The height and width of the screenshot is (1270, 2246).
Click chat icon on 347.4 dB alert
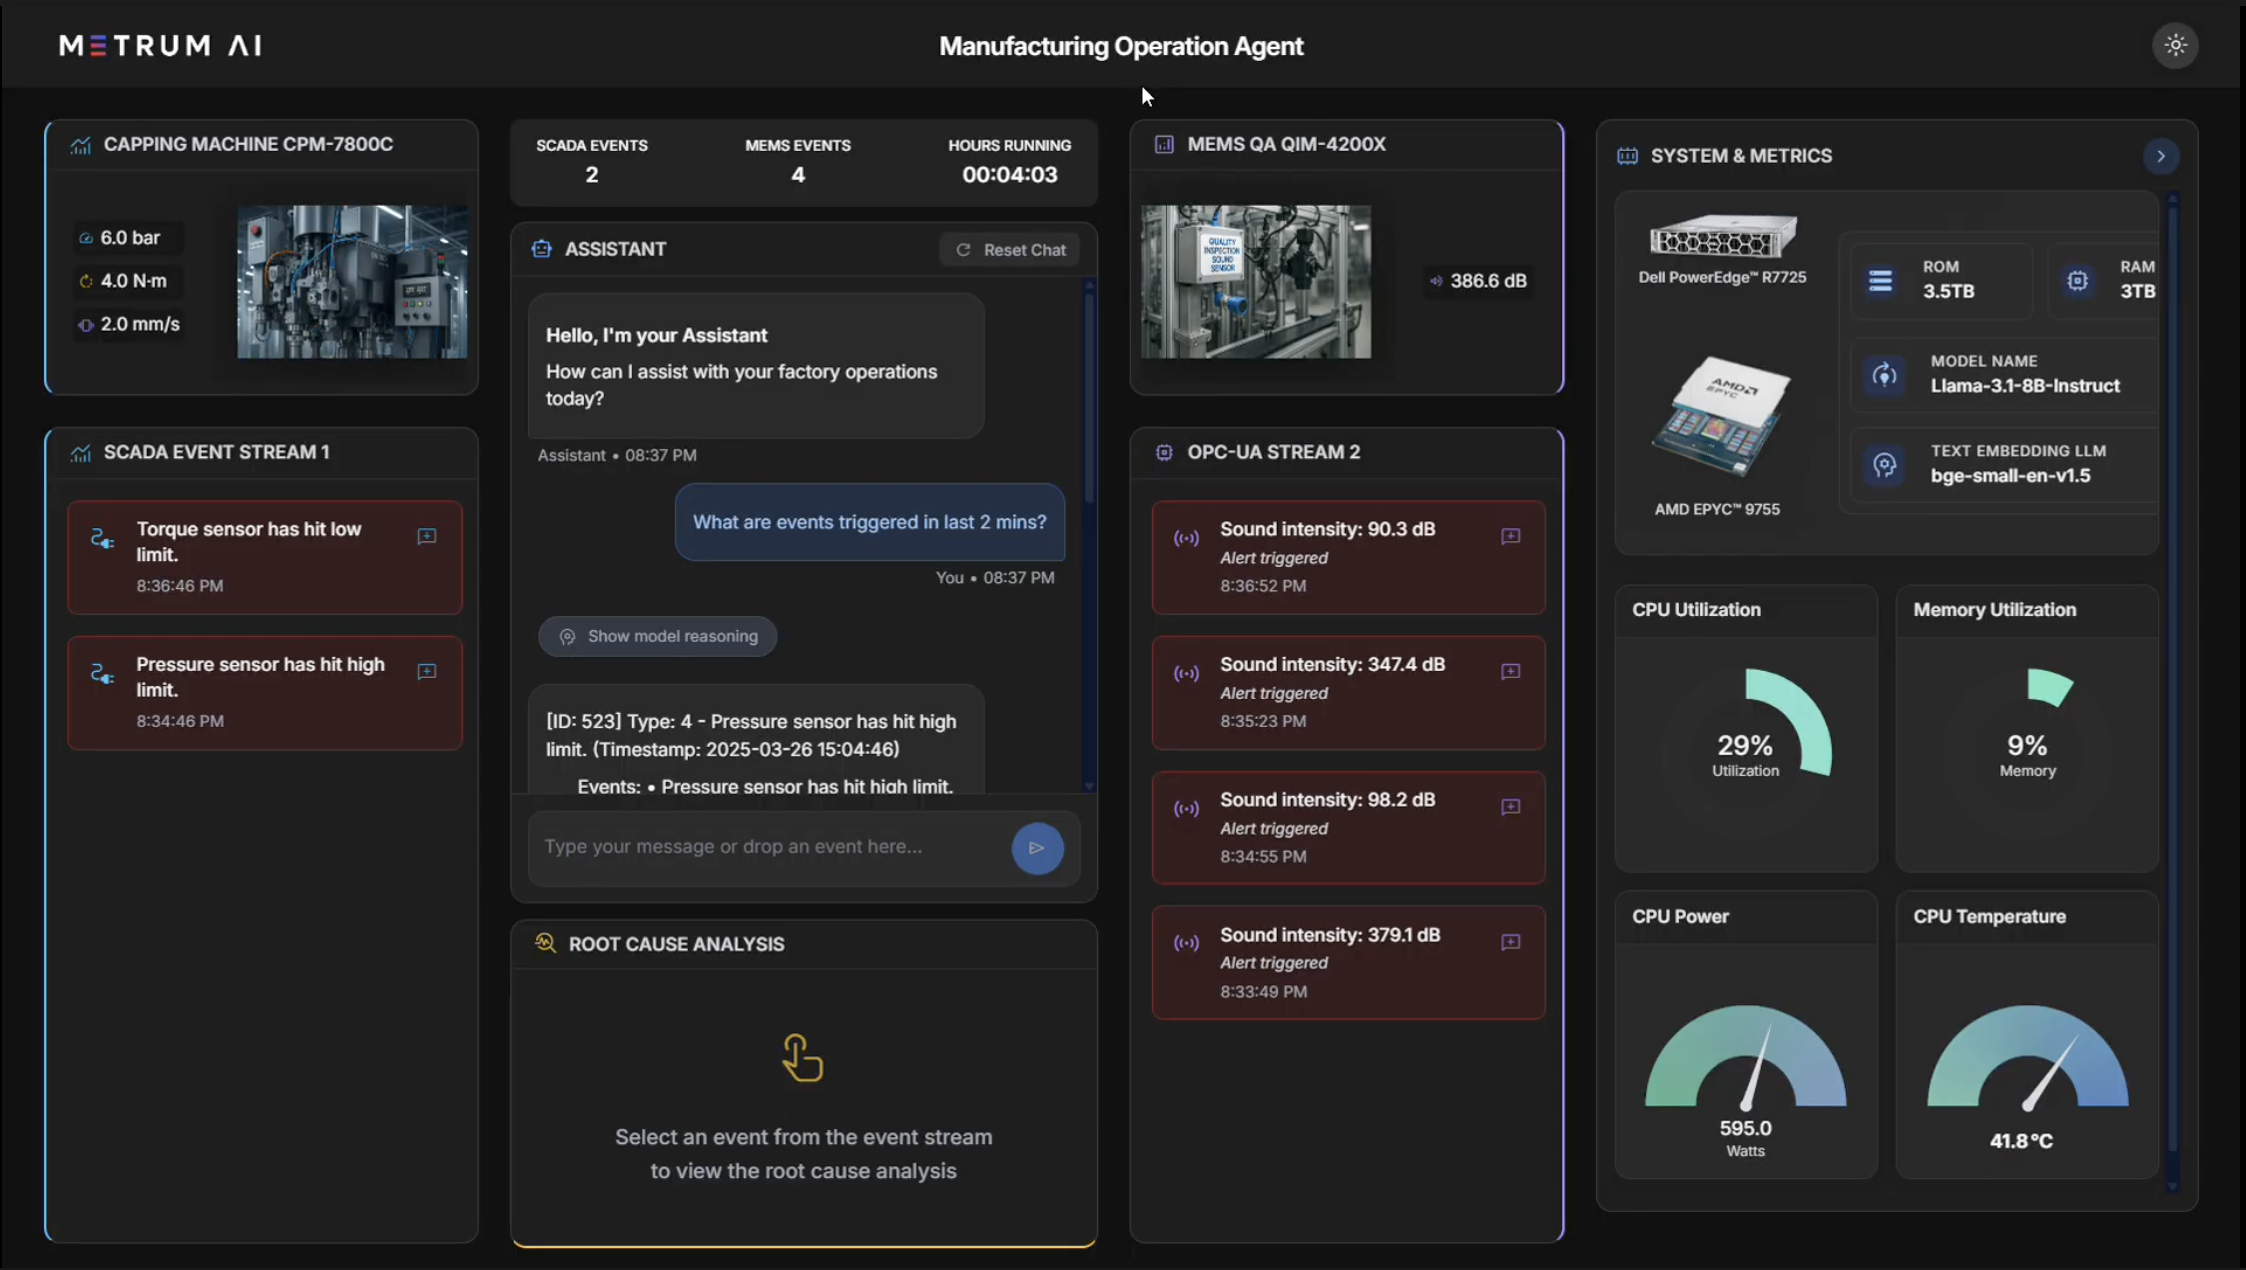pyautogui.click(x=1510, y=672)
